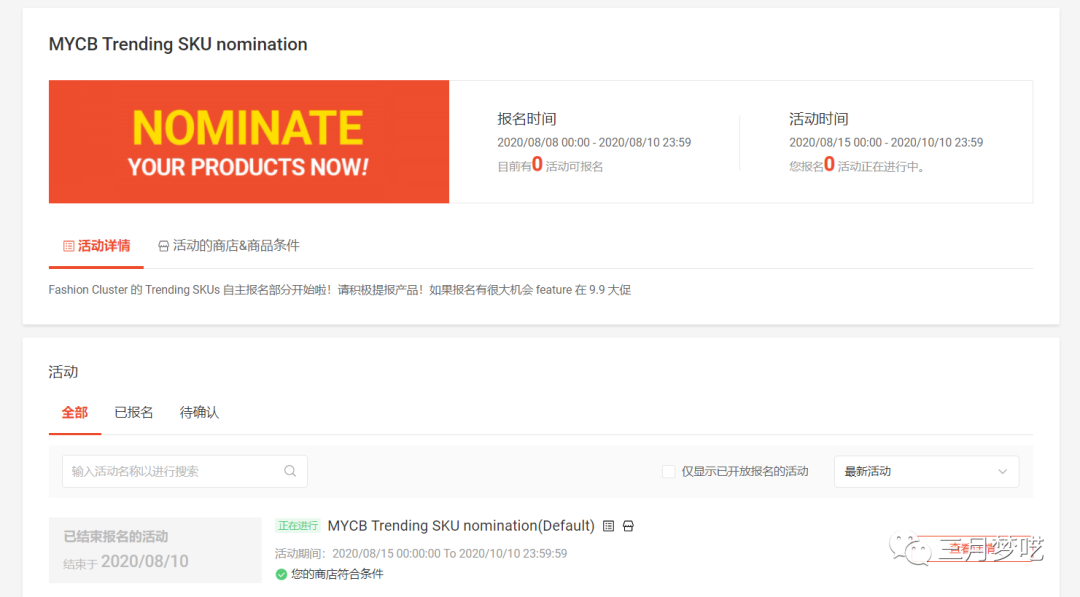The width and height of the screenshot is (1080, 597).
Task: Open the 最新活动 sort dropdown
Action: 925,471
